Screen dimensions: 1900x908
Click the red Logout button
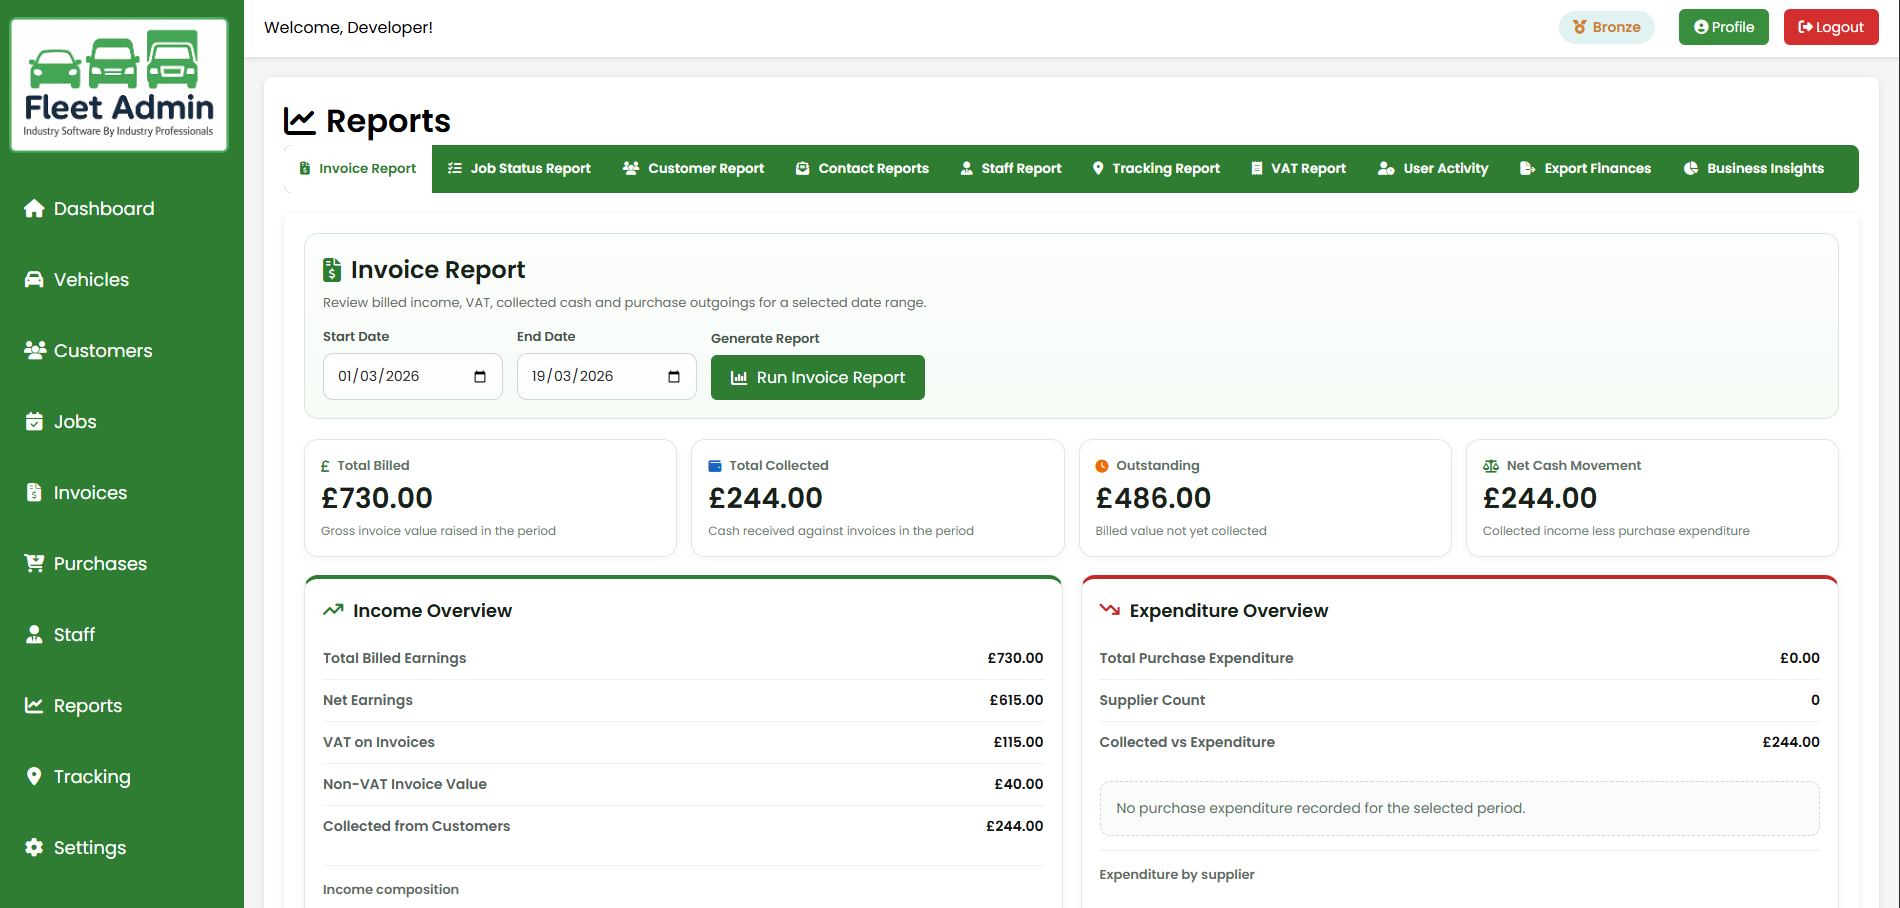click(x=1831, y=27)
